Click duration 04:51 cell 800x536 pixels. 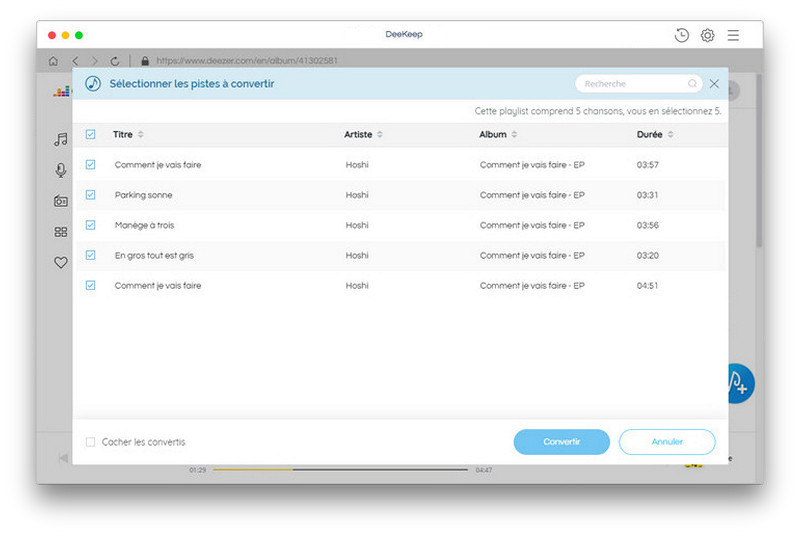click(647, 285)
